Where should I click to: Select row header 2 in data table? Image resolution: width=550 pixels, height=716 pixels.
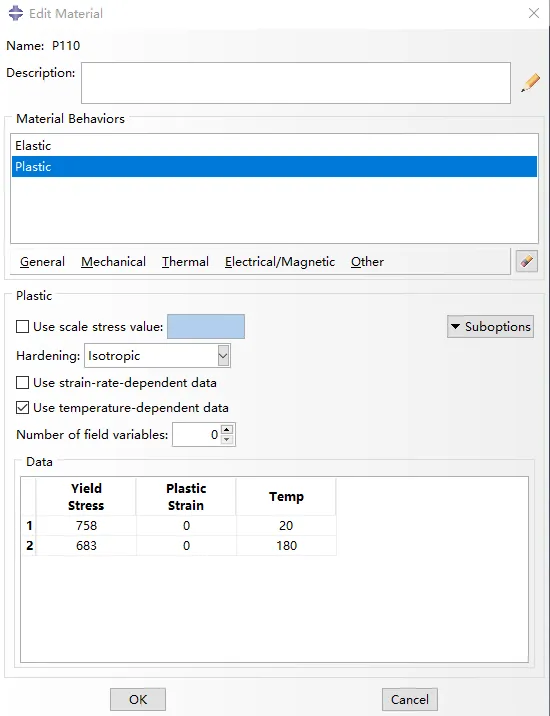pos(29,546)
